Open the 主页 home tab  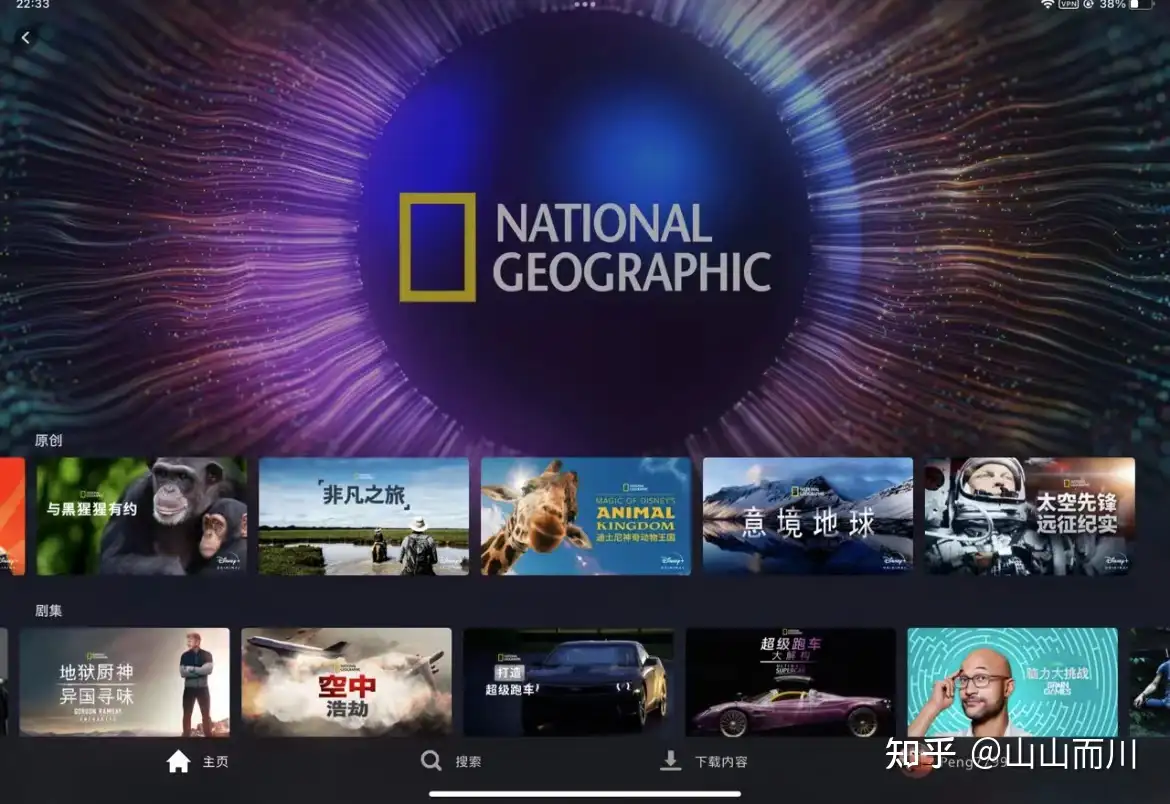pyautogui.click(x=197, y=761)
